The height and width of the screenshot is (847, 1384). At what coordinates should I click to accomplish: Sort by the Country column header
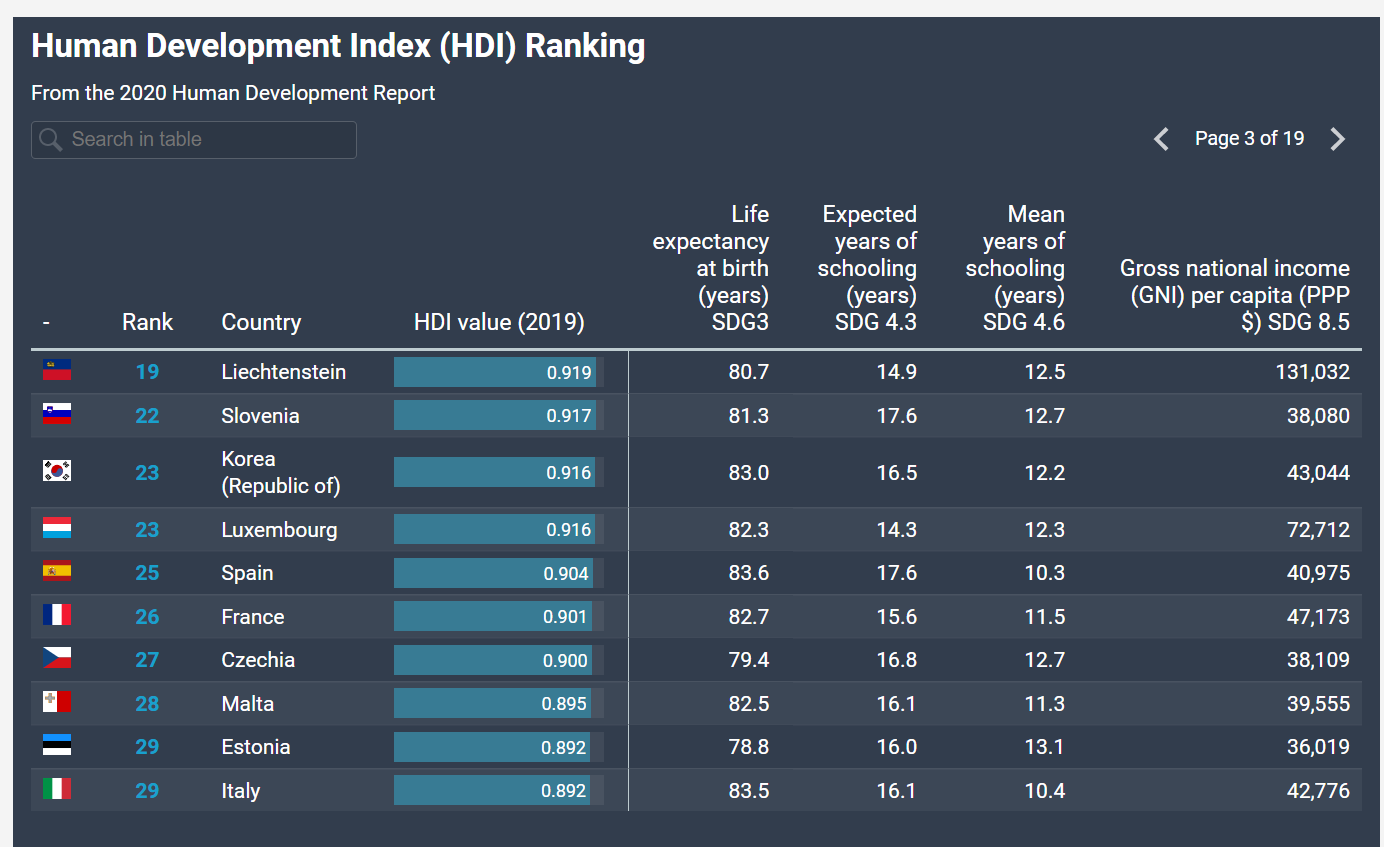coord(261,322)
